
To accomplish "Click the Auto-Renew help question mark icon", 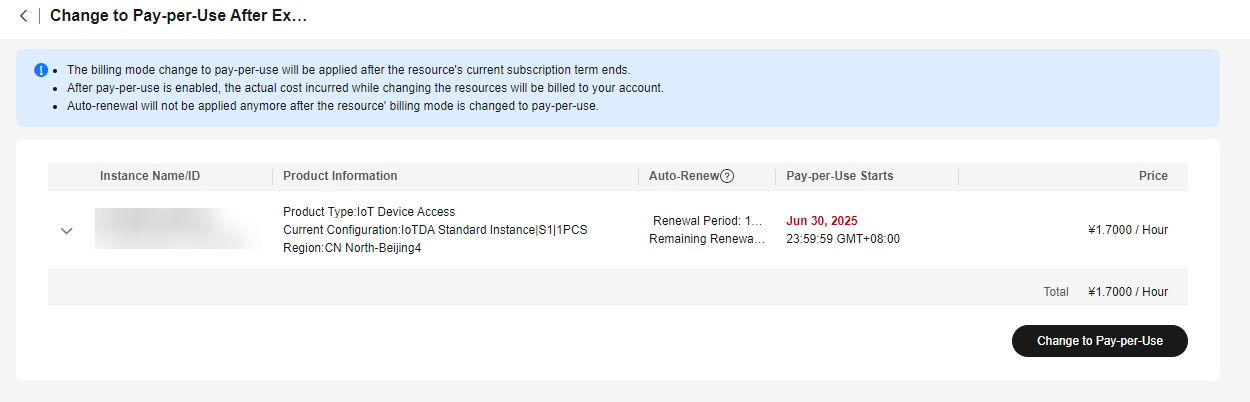I will 727,176.
